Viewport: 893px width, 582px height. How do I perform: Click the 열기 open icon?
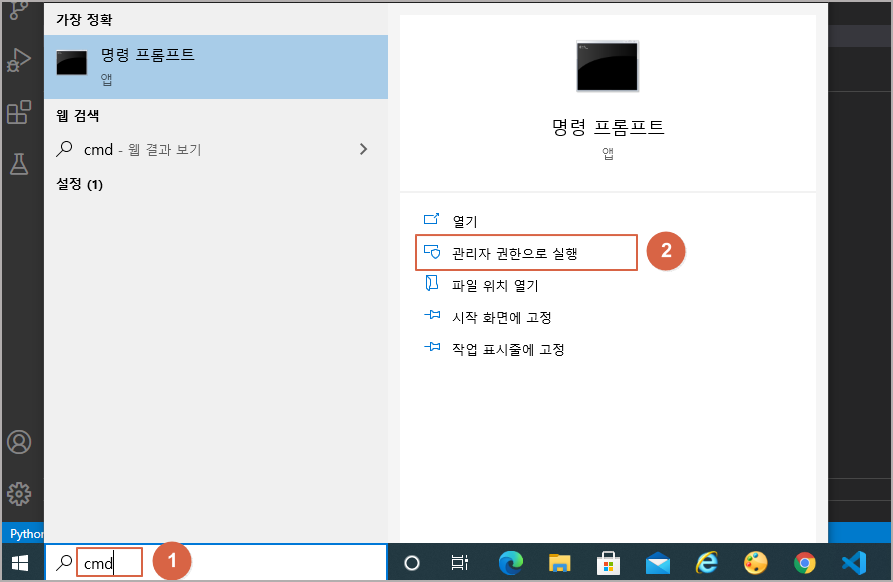coord(432,219)
